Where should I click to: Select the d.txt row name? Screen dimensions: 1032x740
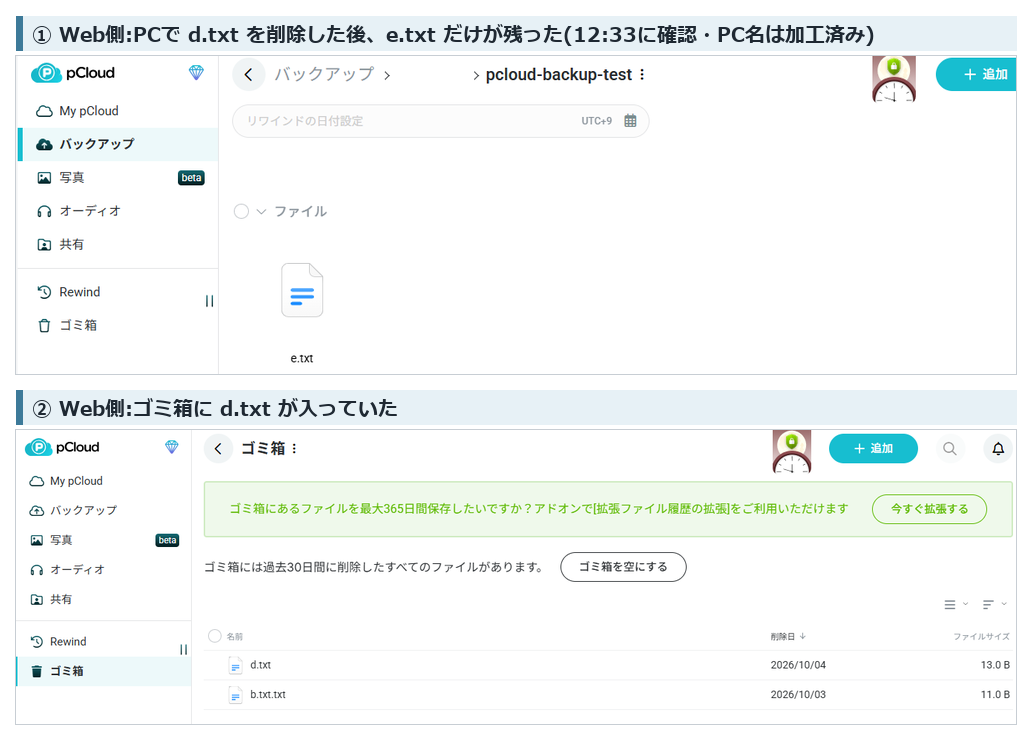261,666
